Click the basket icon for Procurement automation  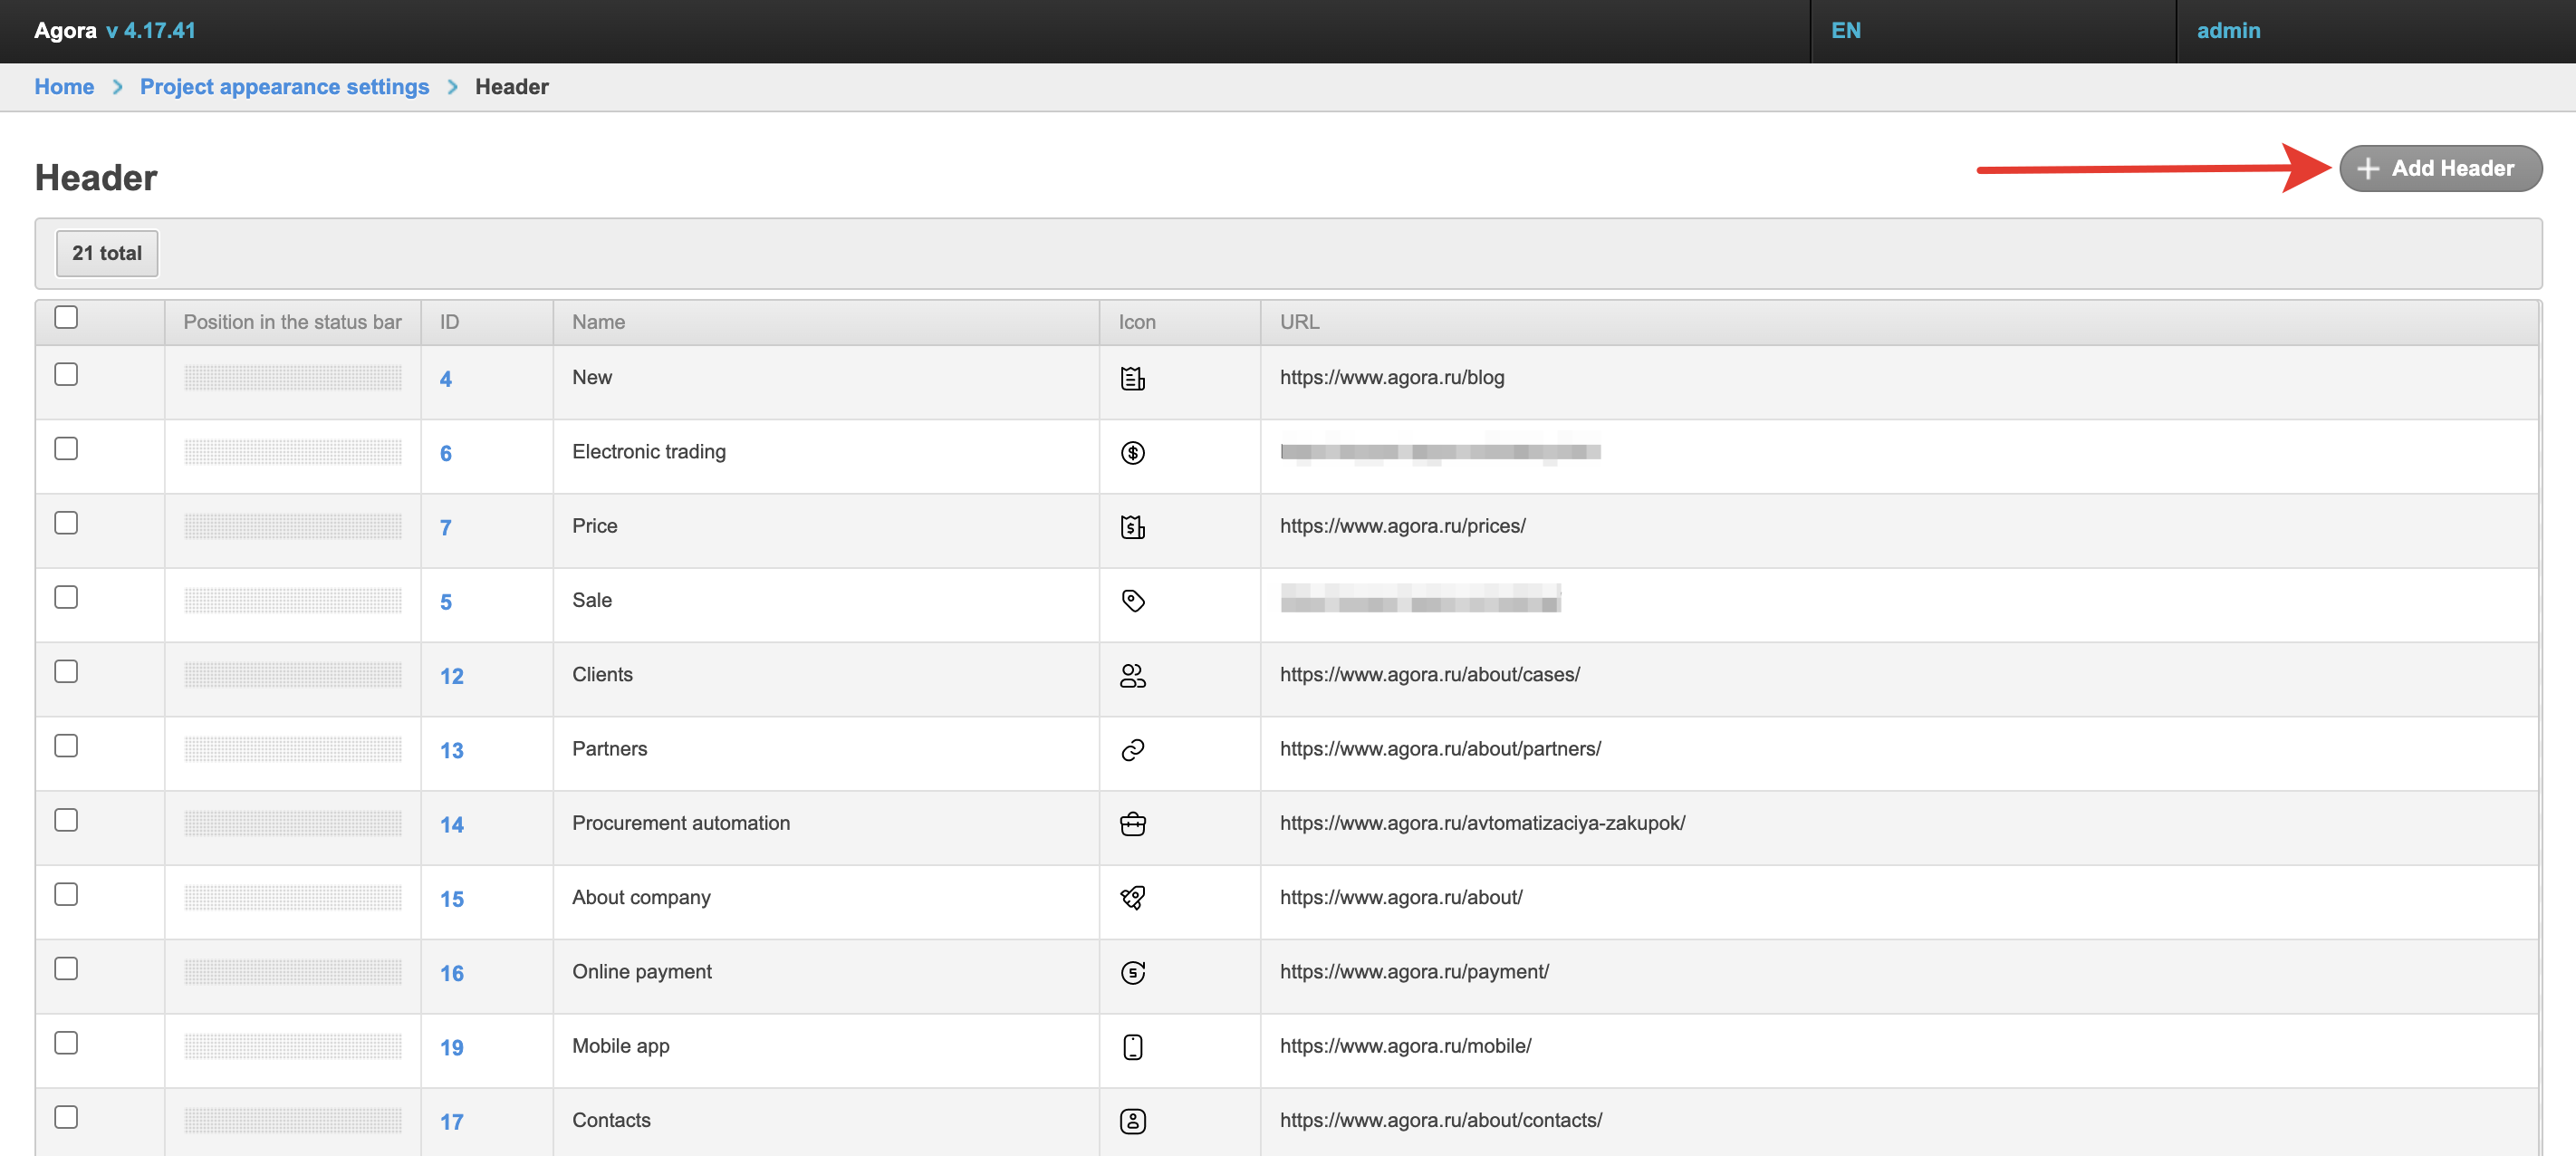coord(1132,824)
